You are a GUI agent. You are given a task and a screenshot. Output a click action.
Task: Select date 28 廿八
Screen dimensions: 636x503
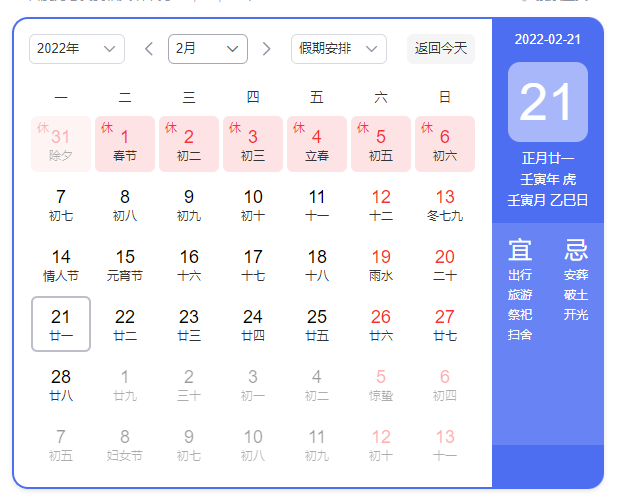pyautogui.click(x=61, y=384)
